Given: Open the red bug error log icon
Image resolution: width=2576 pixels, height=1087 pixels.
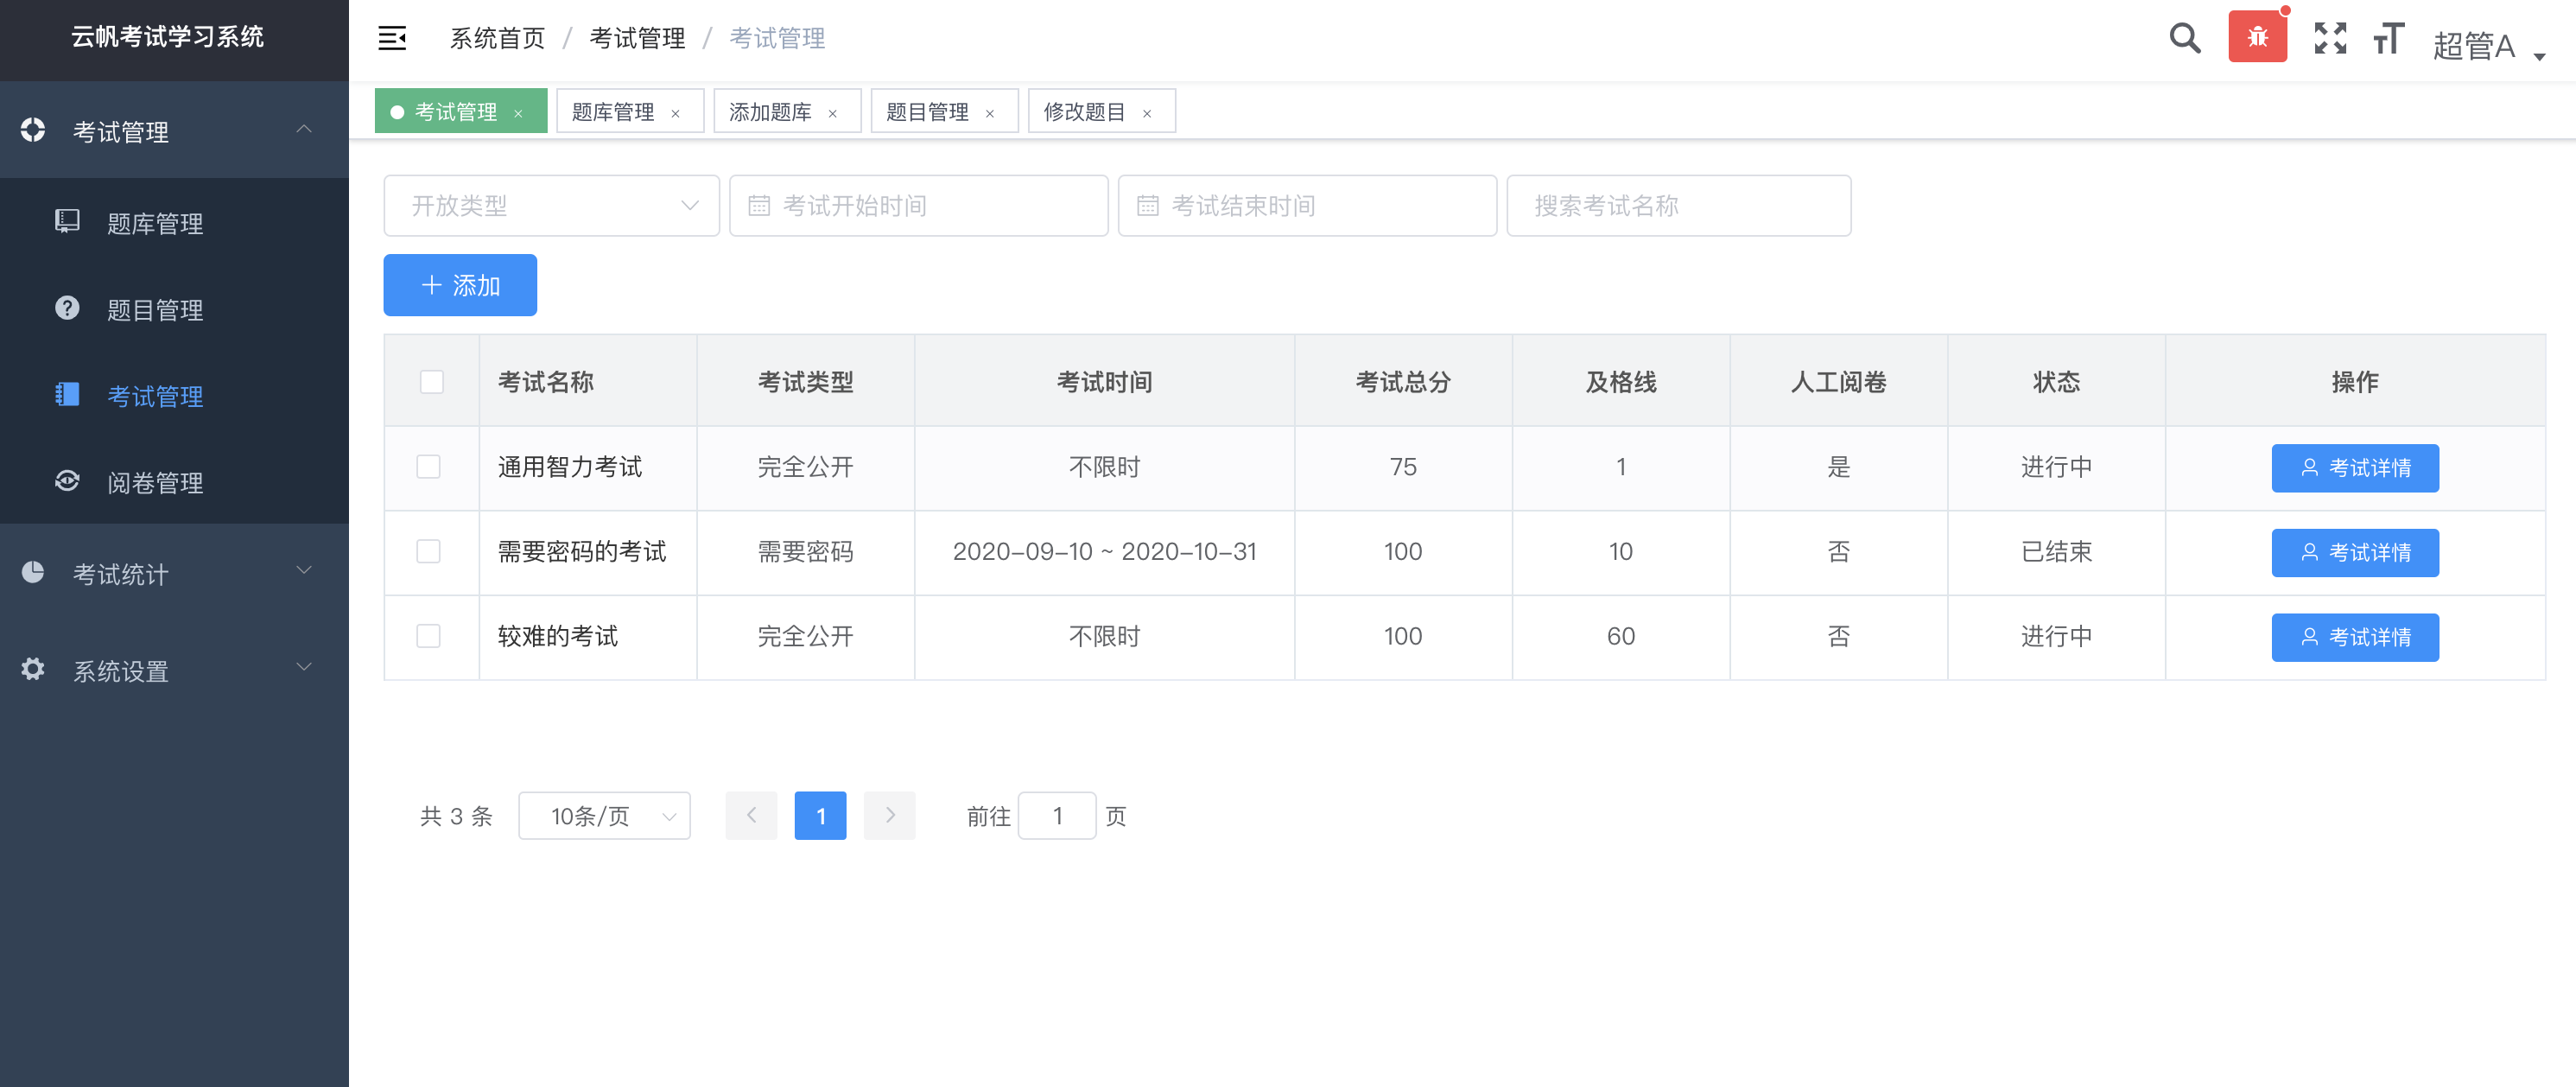Looking at the screenshot, I should 2257,37.
